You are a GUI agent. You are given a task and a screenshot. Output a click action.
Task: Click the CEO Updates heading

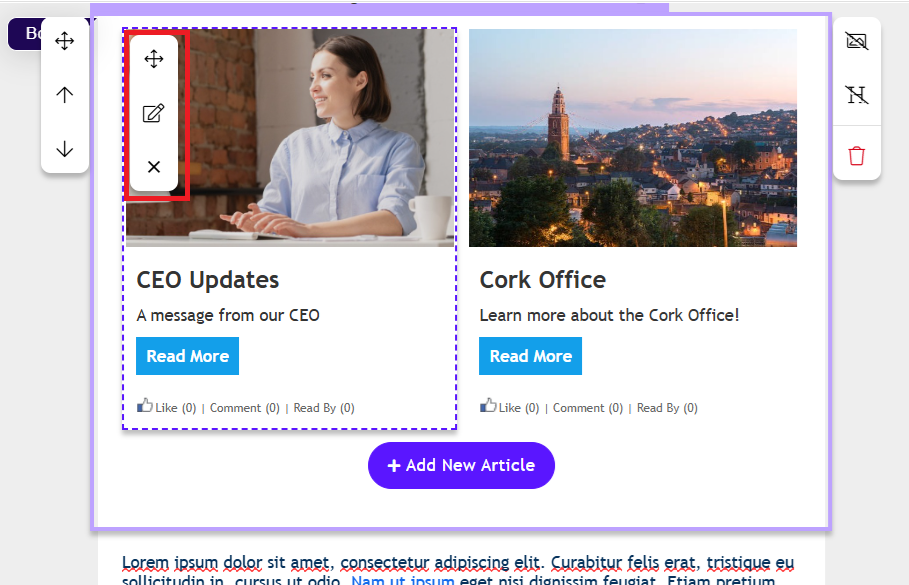[x=208, y=280]
